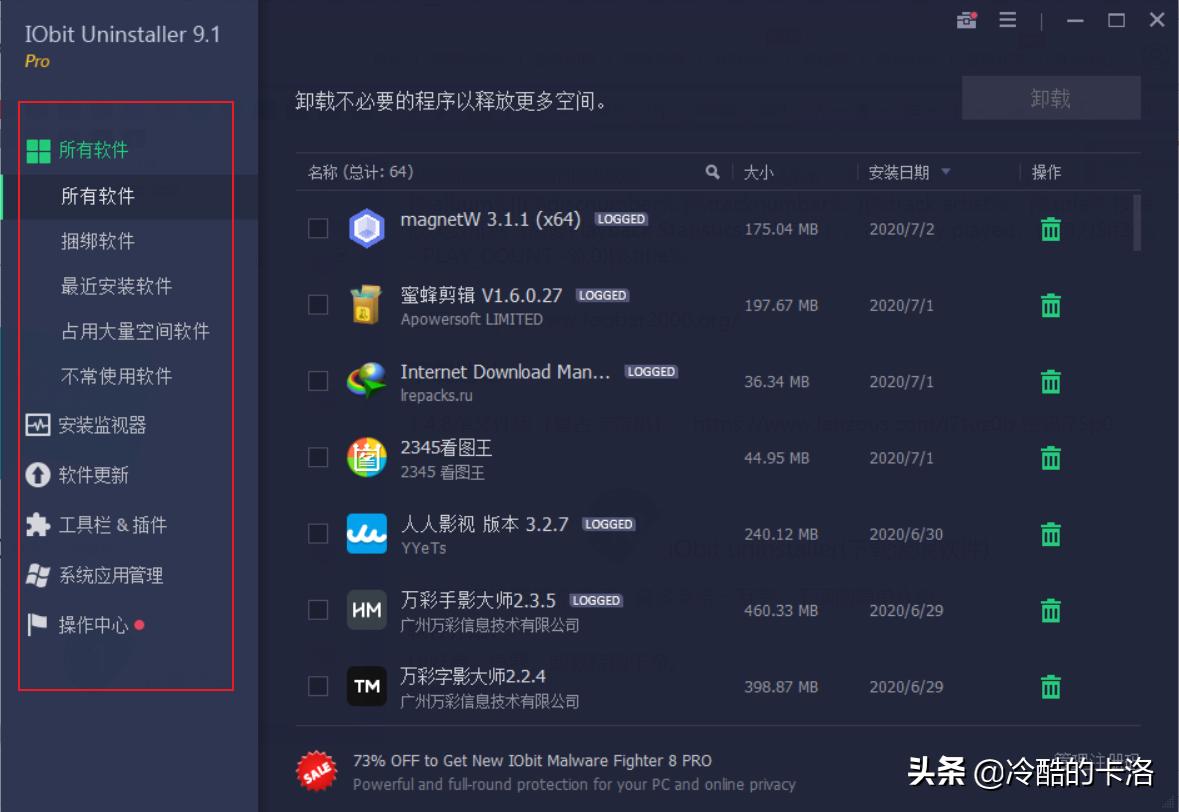Check the checkbox for magnetW 3.1.1

click(x=318, y=228)
